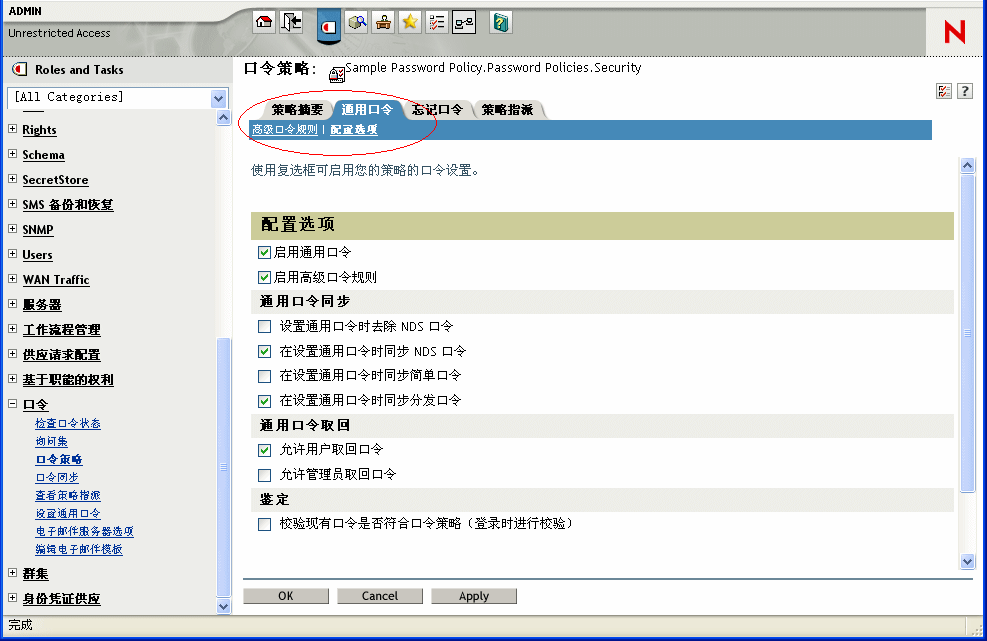Toggle 启用高级口令规则 checkbox
Image resolution: width=987 pixels, height=641 pixels.
264,277
